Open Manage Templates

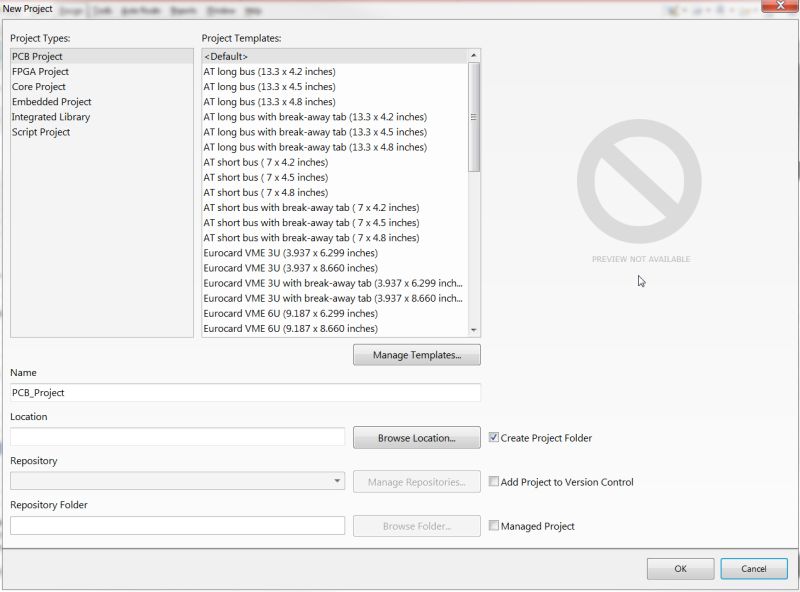[x=416, y=354]
